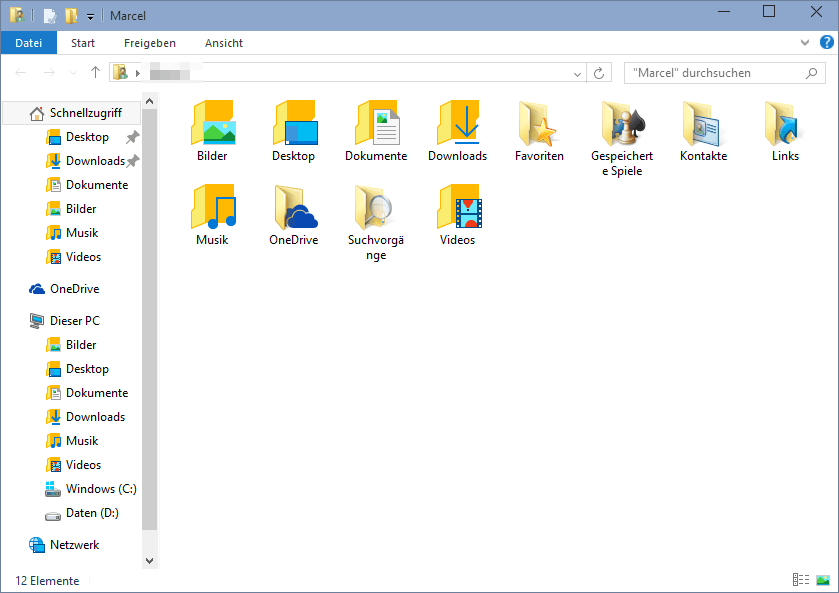Click the back navigation arrow

coord(20,72)
